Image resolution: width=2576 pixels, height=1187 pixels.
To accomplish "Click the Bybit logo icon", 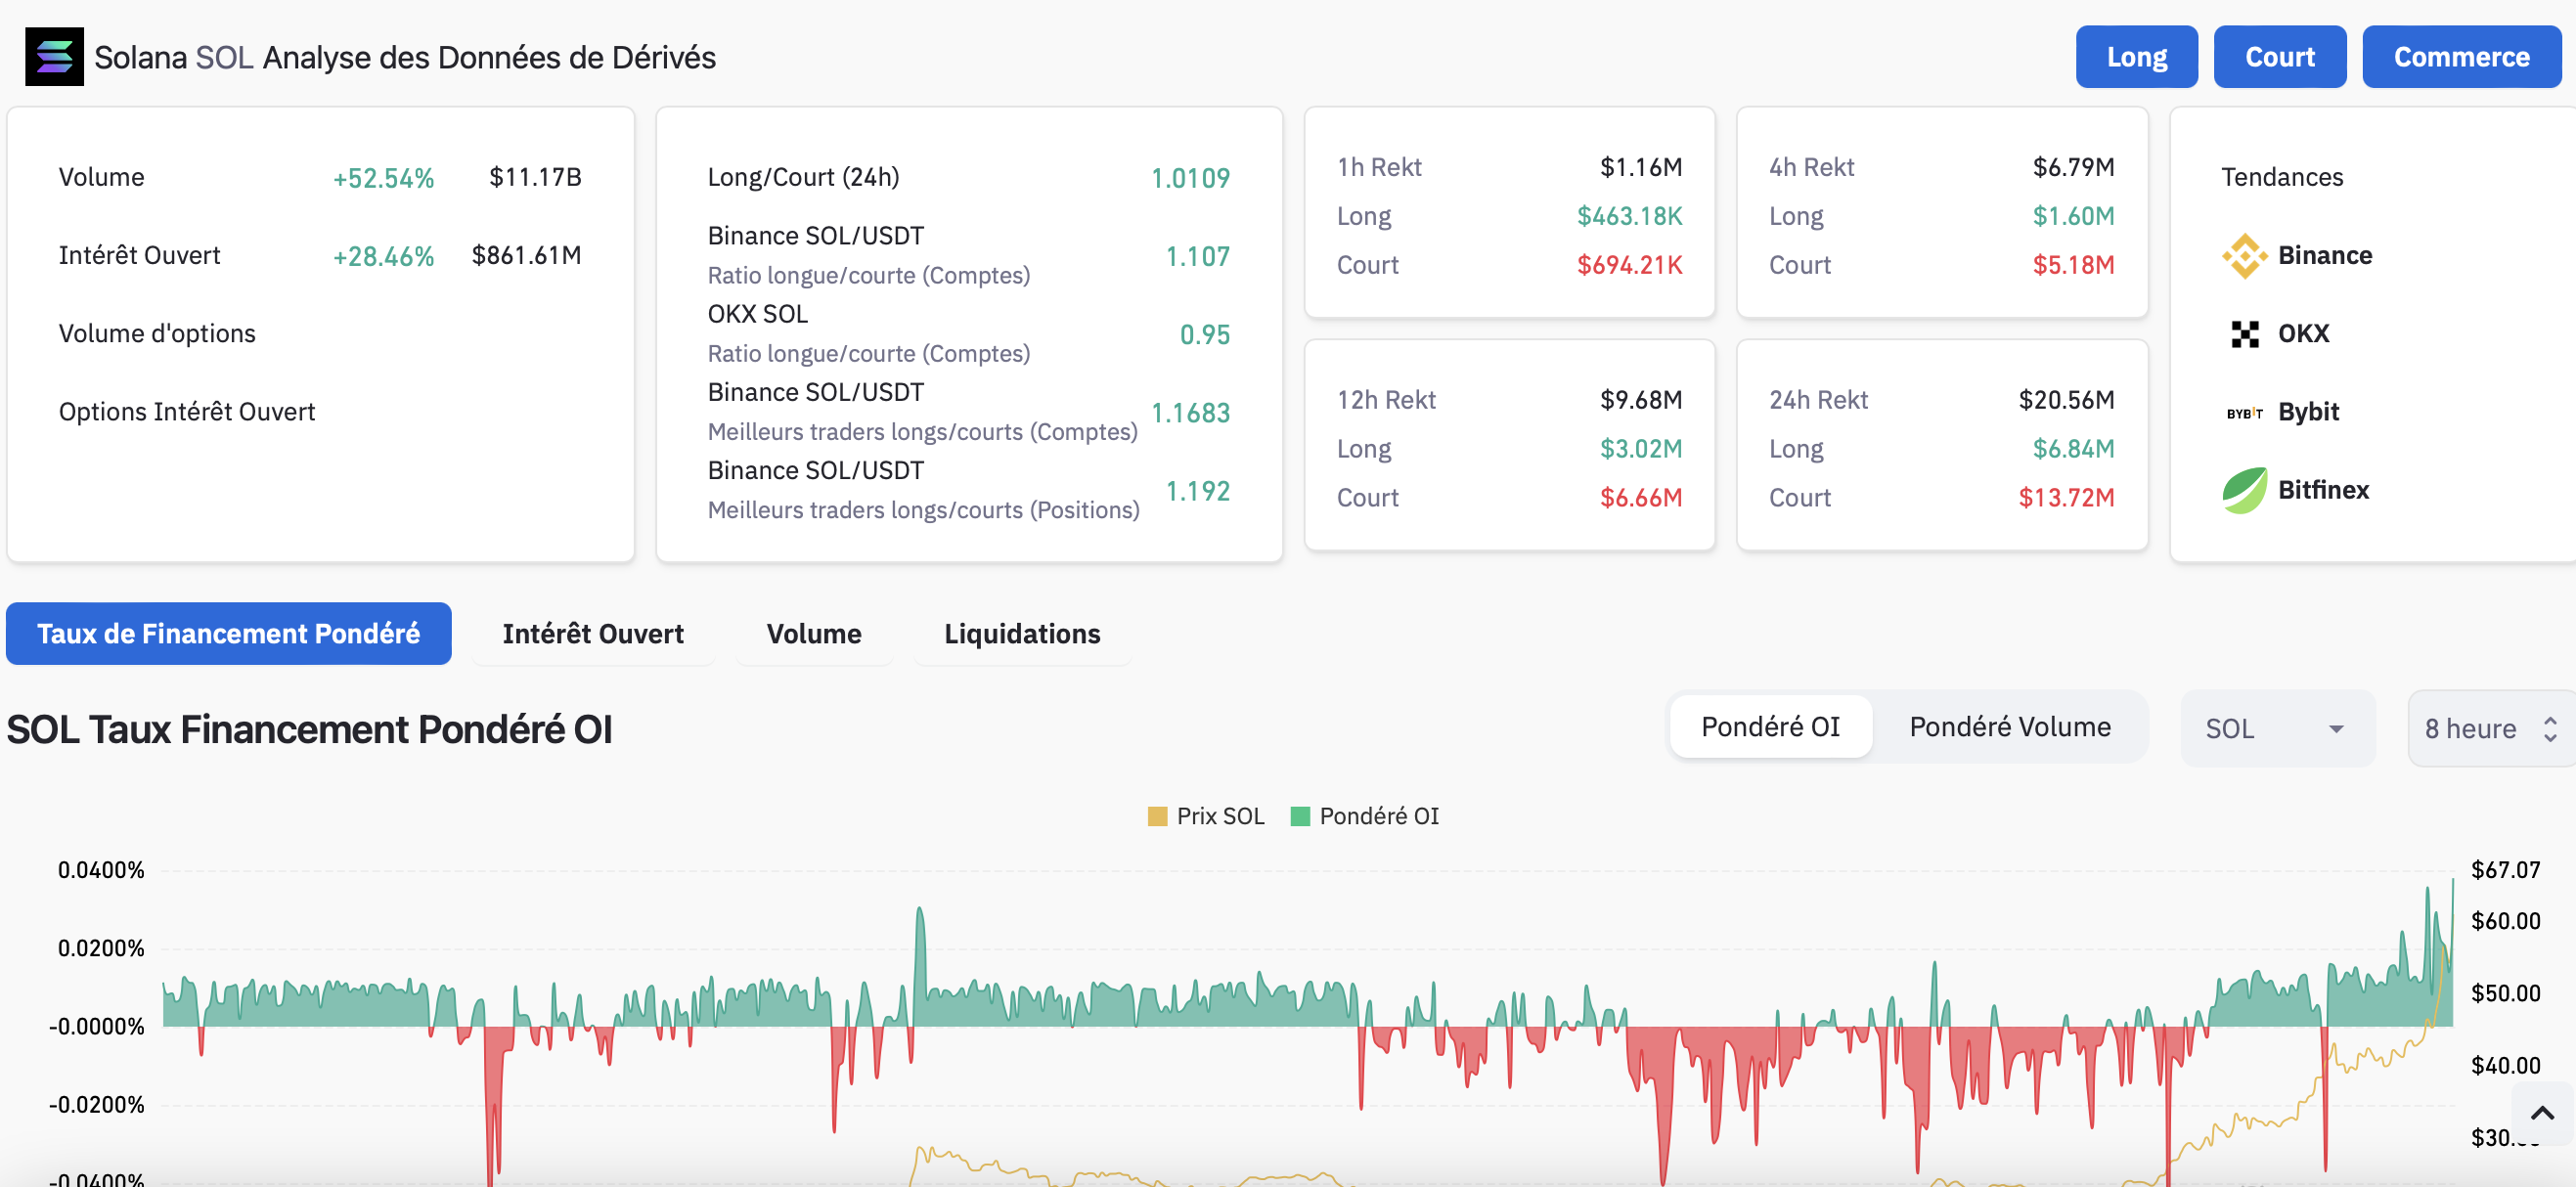I will pyautogui.click(x=2244, y=412).
